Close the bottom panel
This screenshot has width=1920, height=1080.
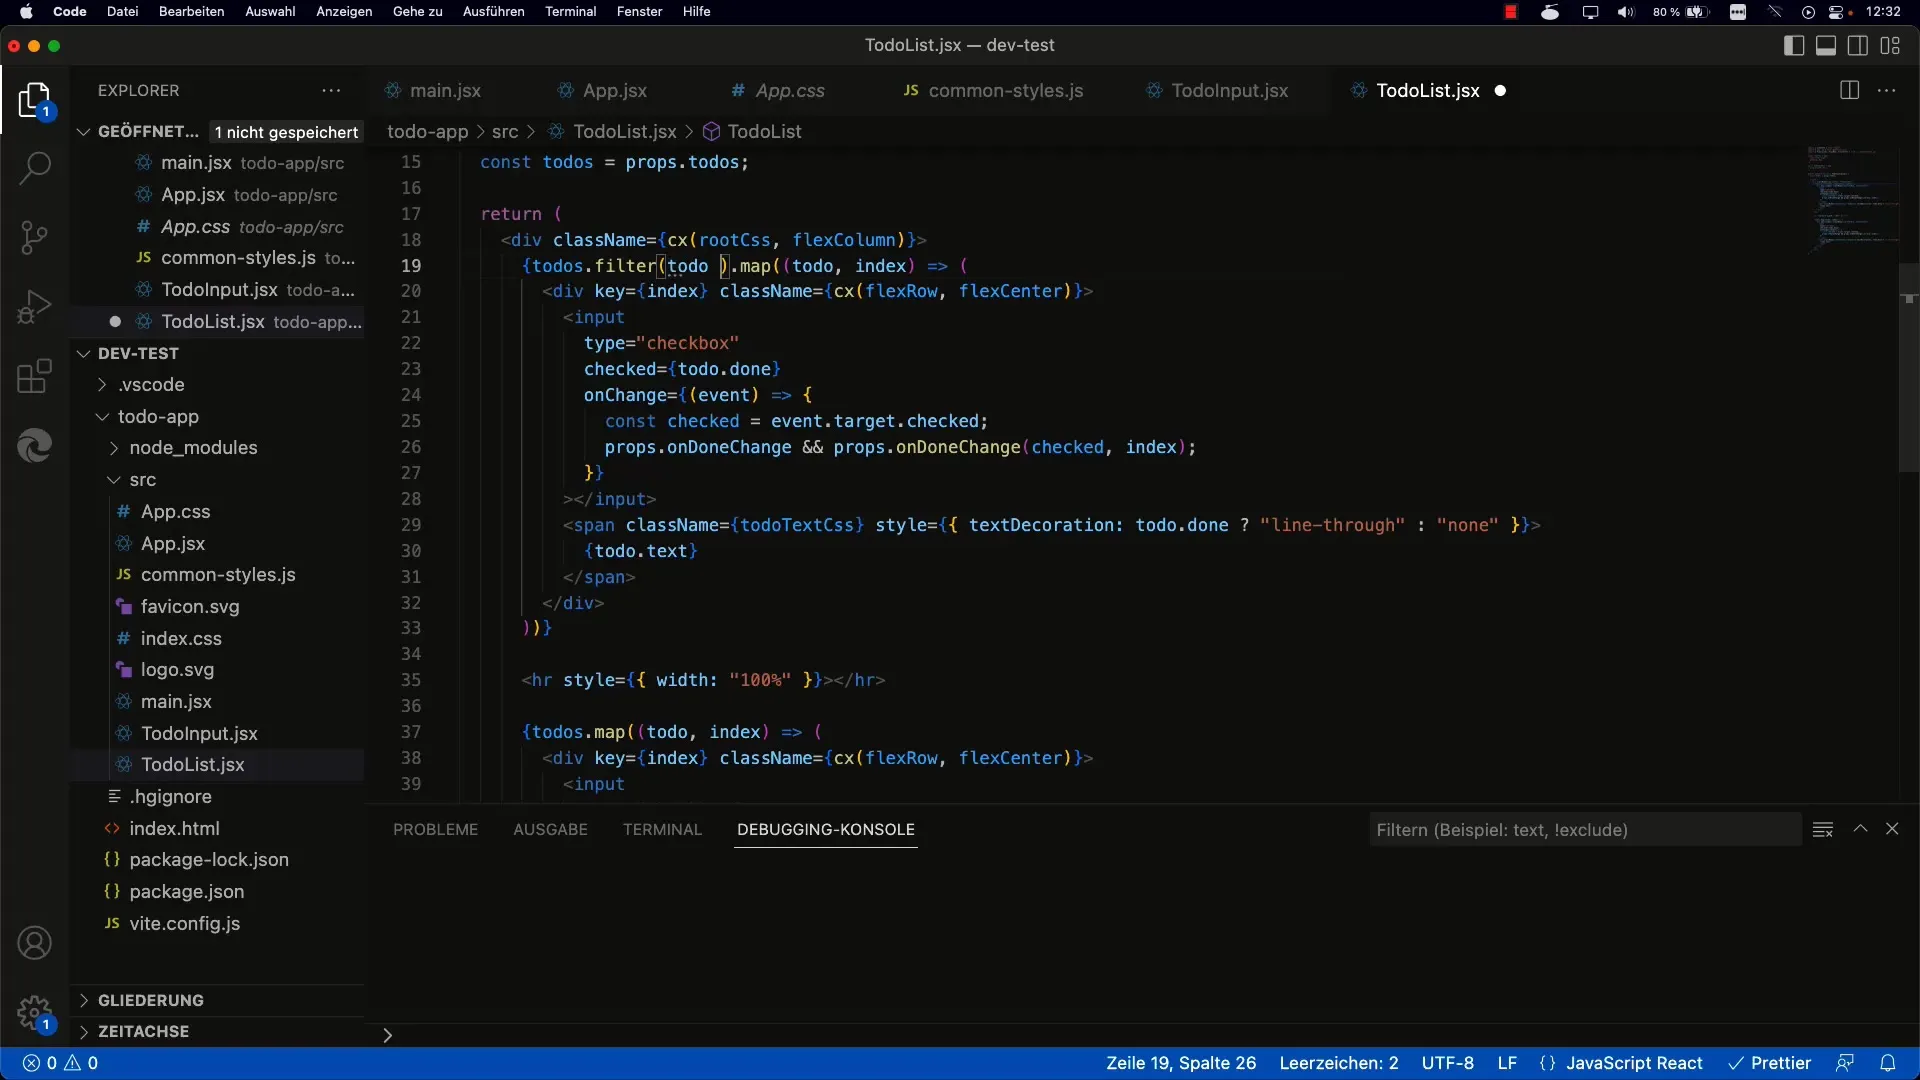tap(1892, 829)
